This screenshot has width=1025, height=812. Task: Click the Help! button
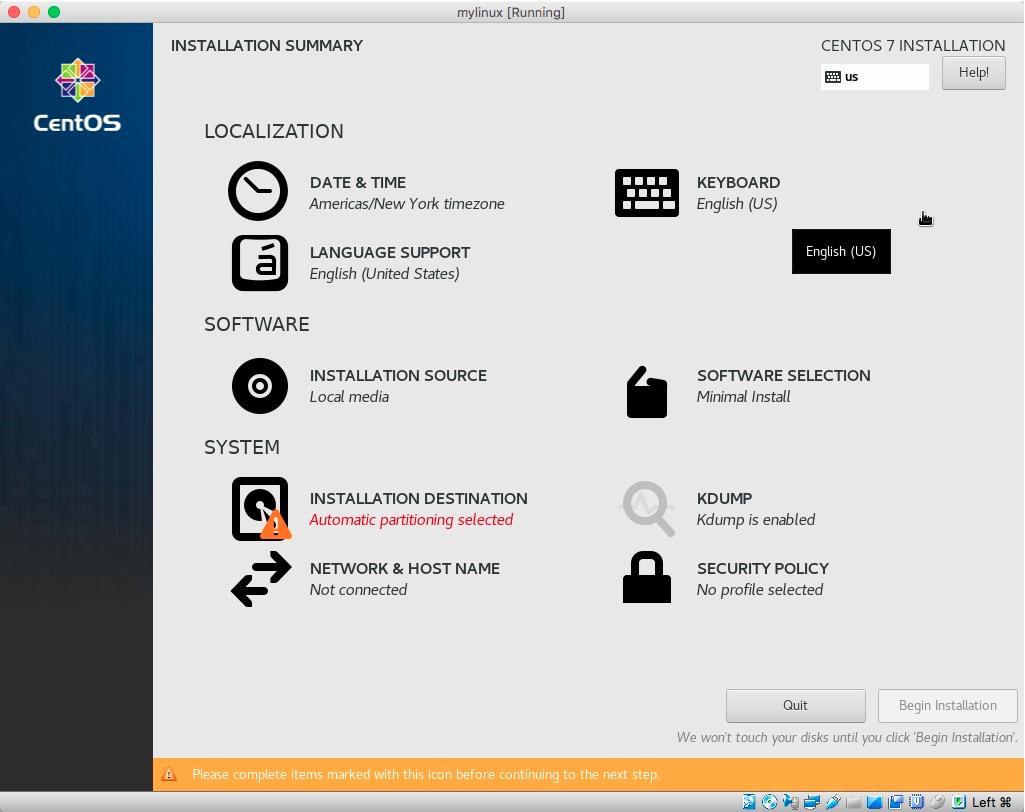pyautogui.click(x=972, y=72)
